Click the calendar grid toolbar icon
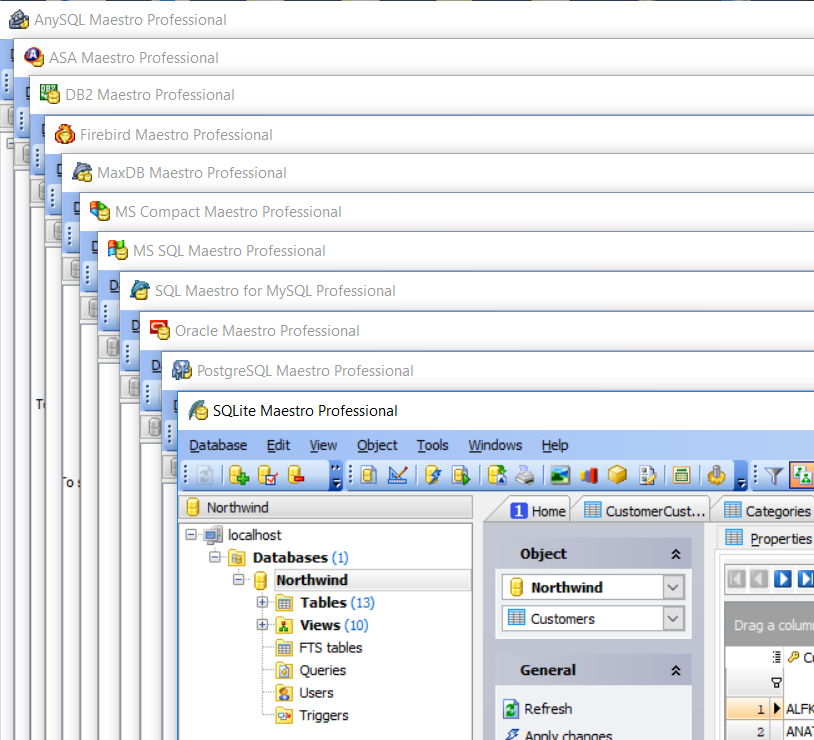The height and width of the screenshot is (740, 814). [x=681, y=475]
